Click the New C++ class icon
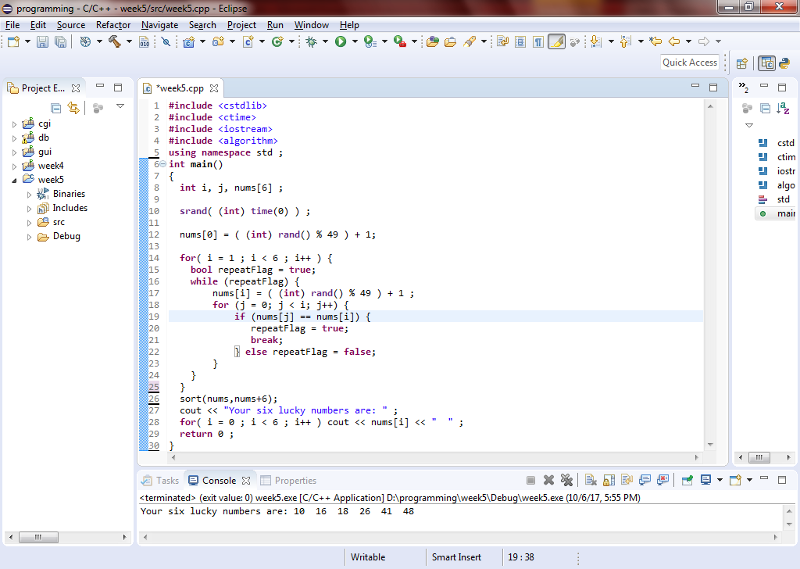800x569 pixels. tap(278, 42)
